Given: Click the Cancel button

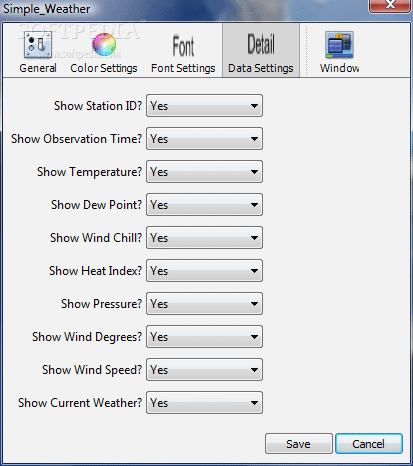Looking at the screenshot, I should pyautogui.click(x=369, y=444).
